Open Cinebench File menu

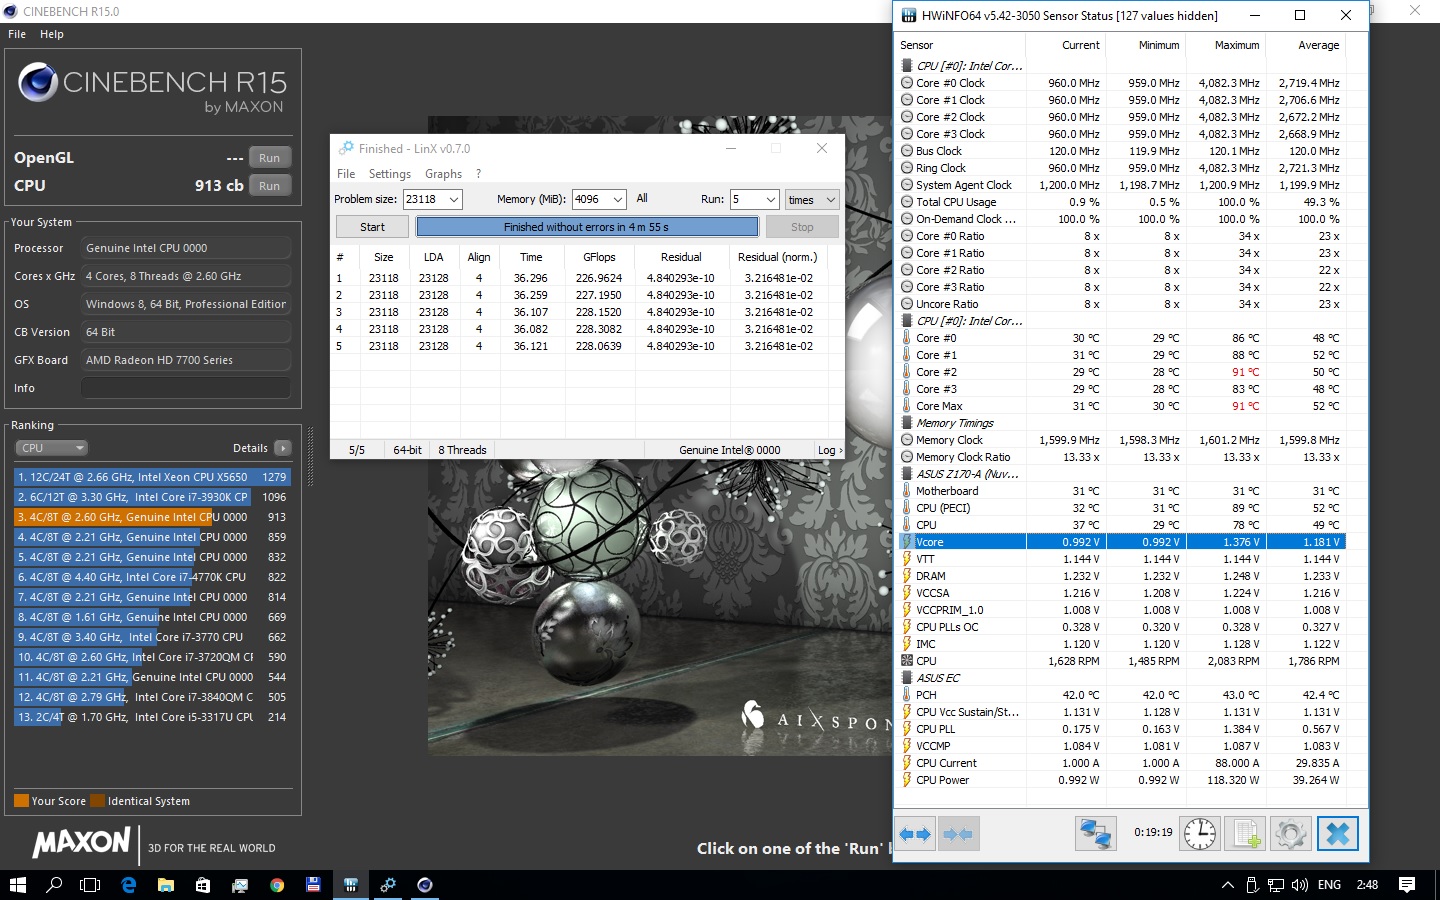17,34
